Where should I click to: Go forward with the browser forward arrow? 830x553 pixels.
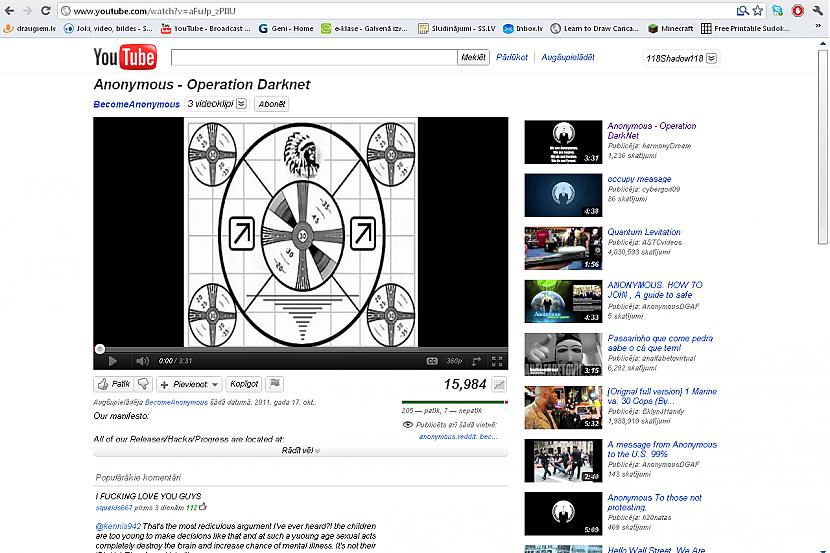pos(27,11)
